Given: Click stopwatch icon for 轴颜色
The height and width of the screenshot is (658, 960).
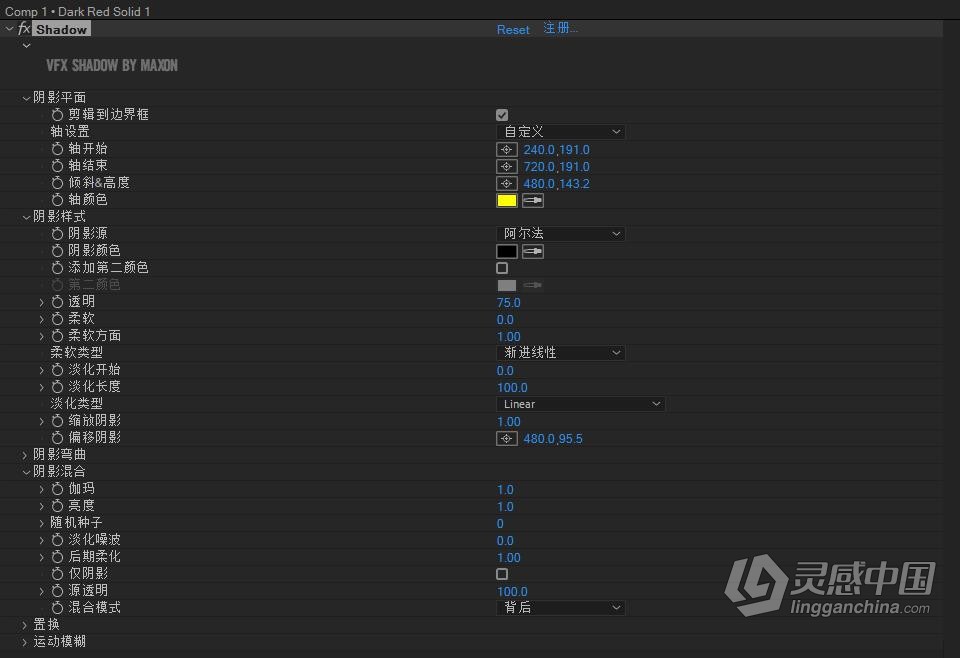Looking at the screenshot, I should tap(57, 200).
